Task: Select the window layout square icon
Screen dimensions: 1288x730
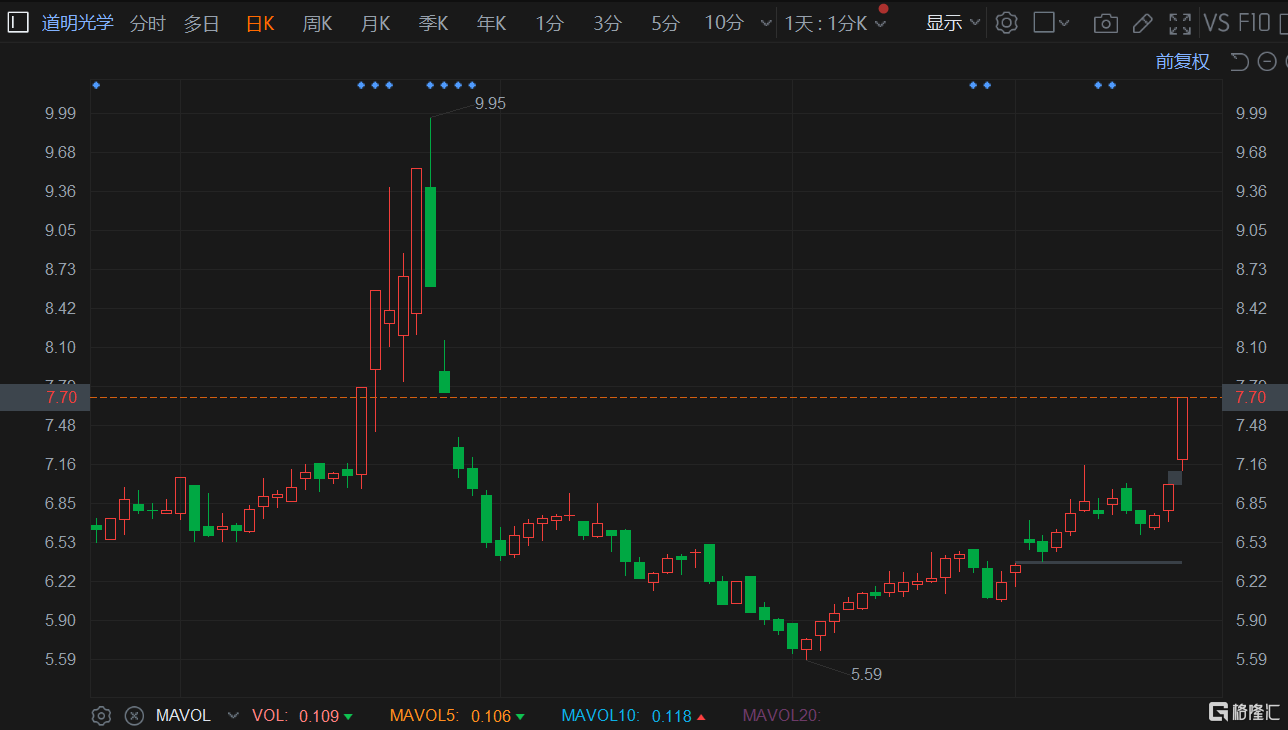Action: pyautogui.click(x=1044, y=23)
